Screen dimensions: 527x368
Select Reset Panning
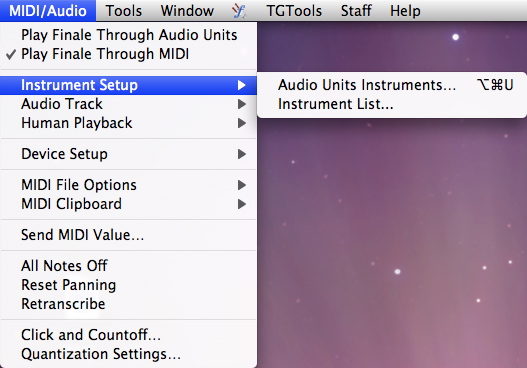coord(128,285)
